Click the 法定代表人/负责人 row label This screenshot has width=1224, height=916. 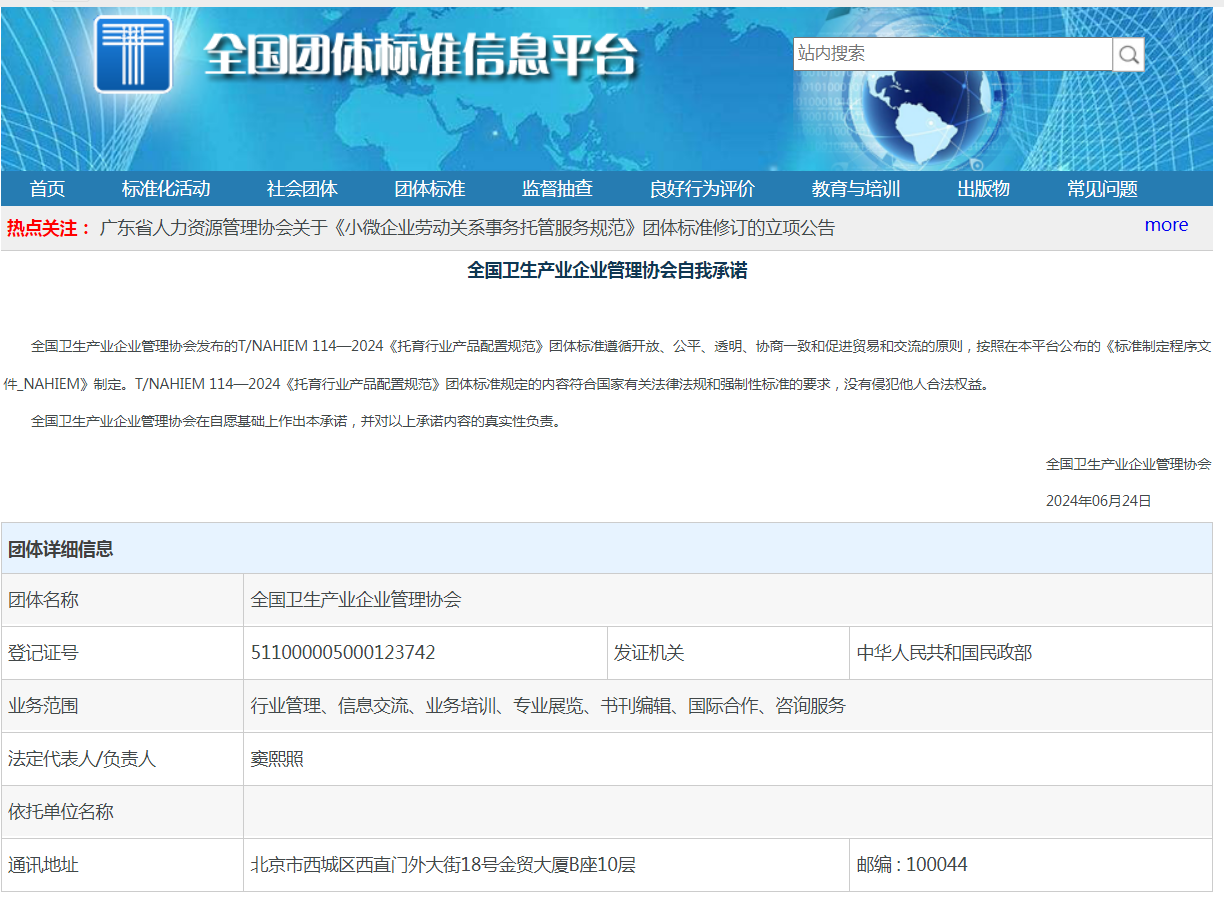pos(82,759)
